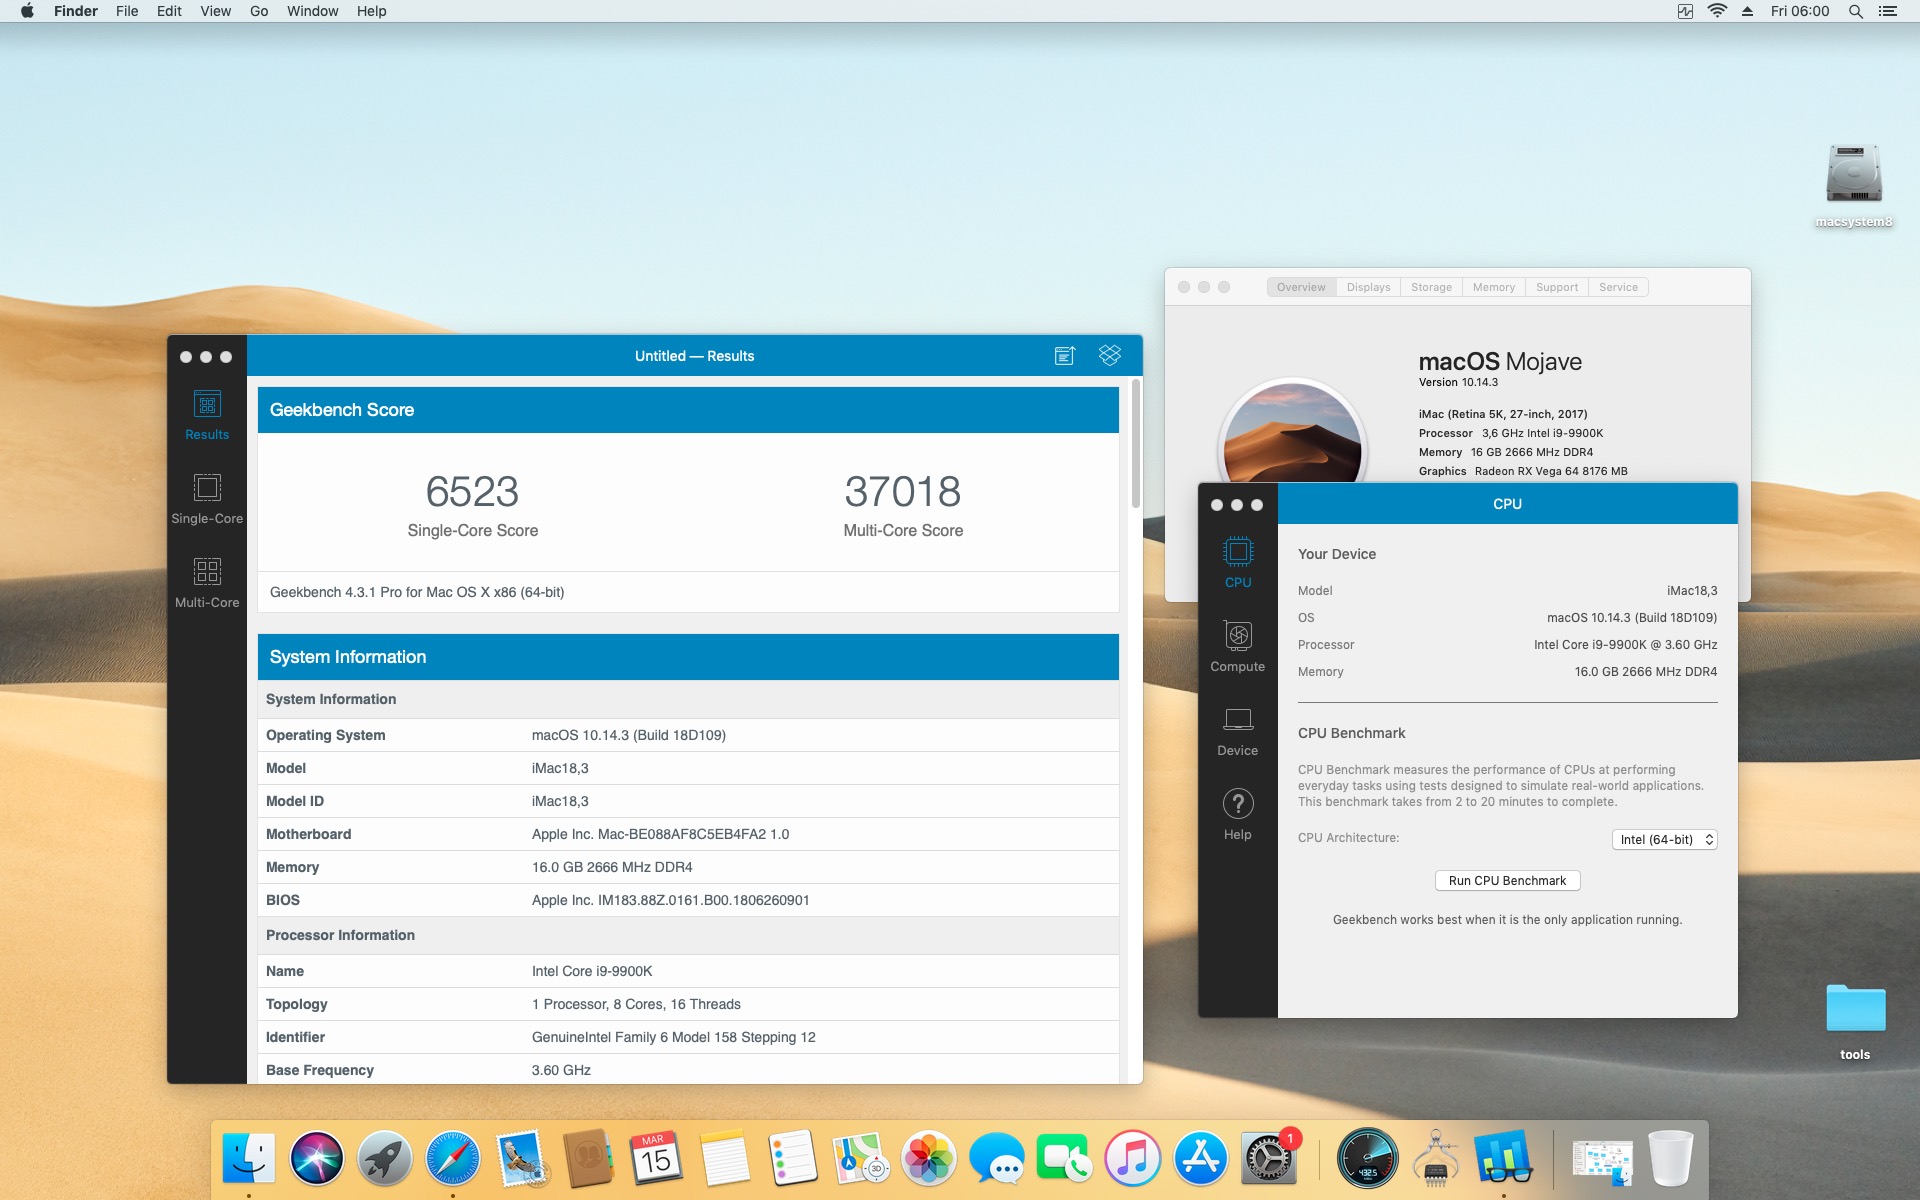Switch to the Displays tab
Screen dimensions: 1920x1200
point(1368,287)
